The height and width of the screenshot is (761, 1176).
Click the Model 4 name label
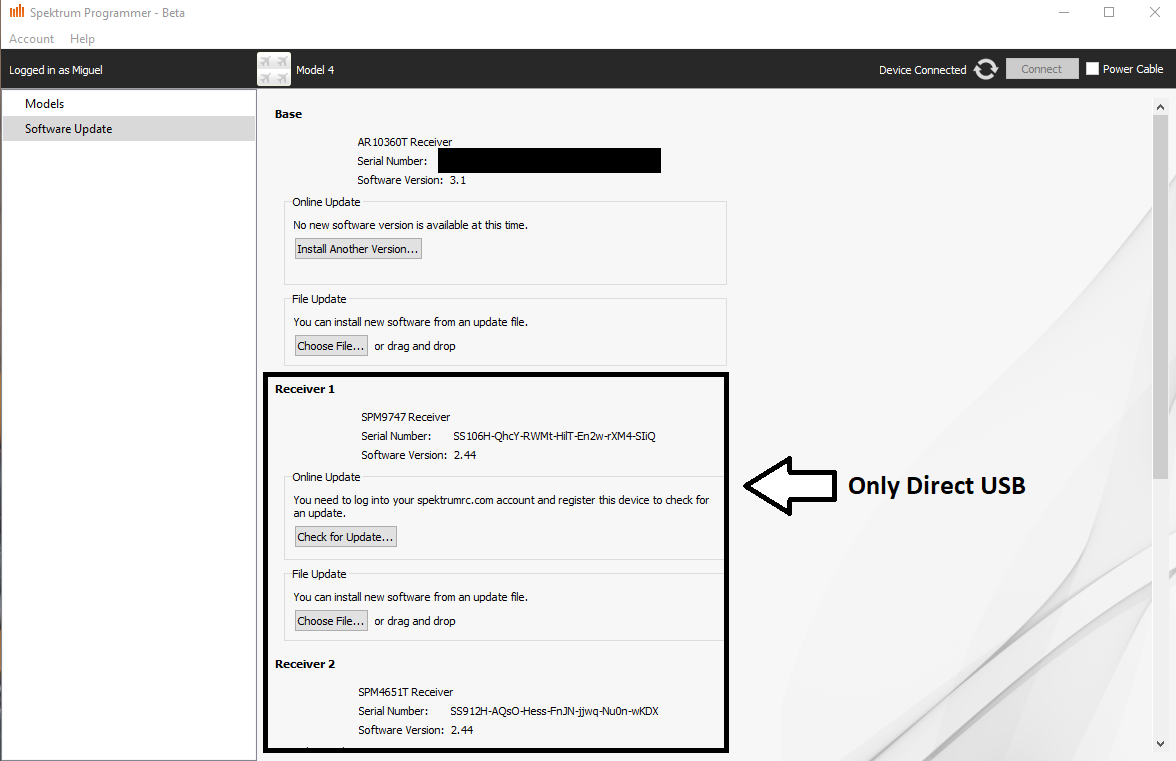click(315, 70)
